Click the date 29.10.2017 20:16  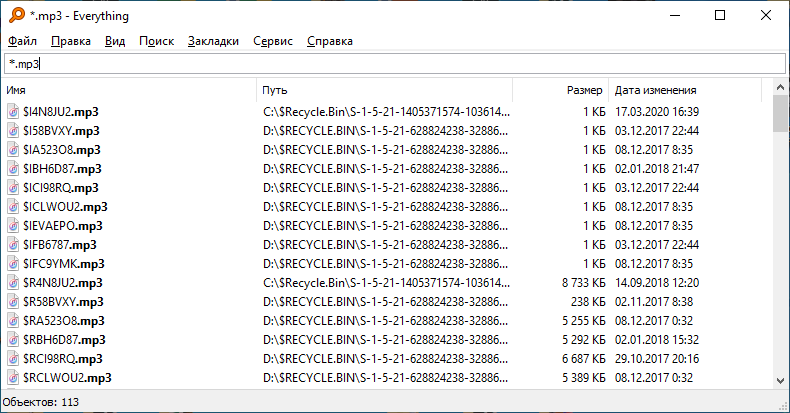click(657, 359)
